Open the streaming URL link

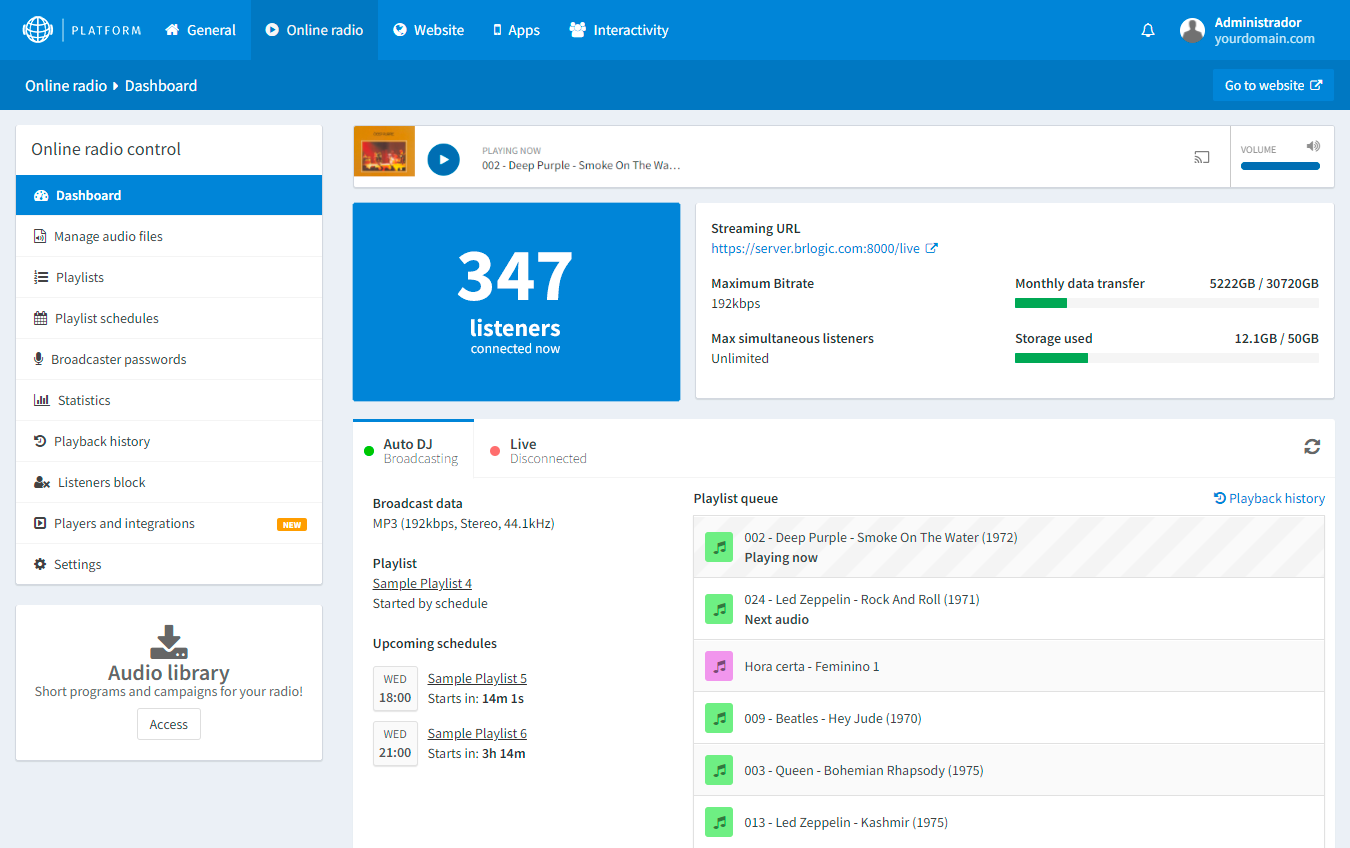pos(817,248)
